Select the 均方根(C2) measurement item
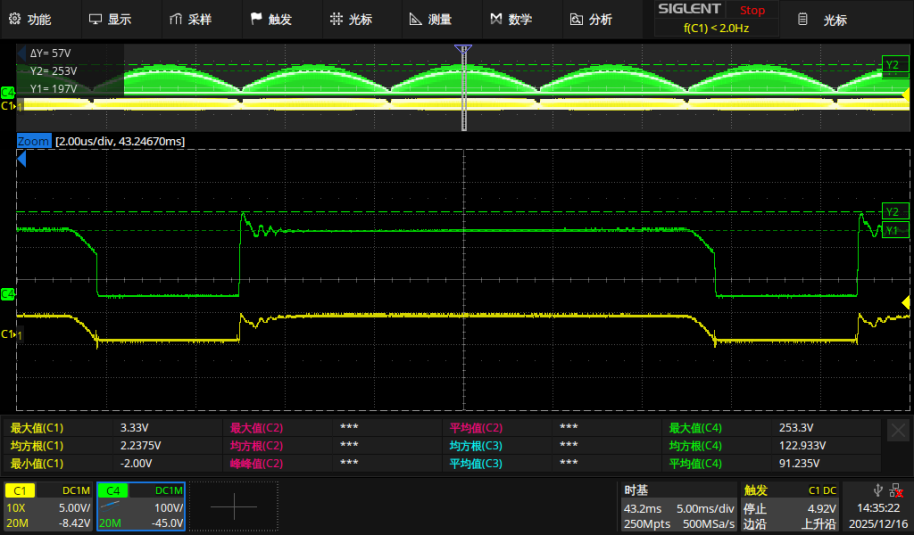 (x=256, y=446)
